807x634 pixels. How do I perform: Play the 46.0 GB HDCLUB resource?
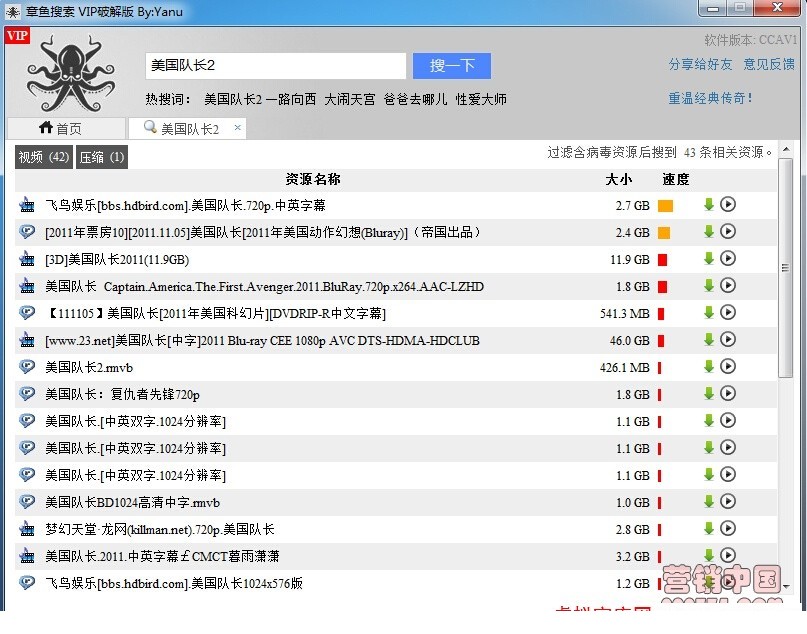click(728, 340)
